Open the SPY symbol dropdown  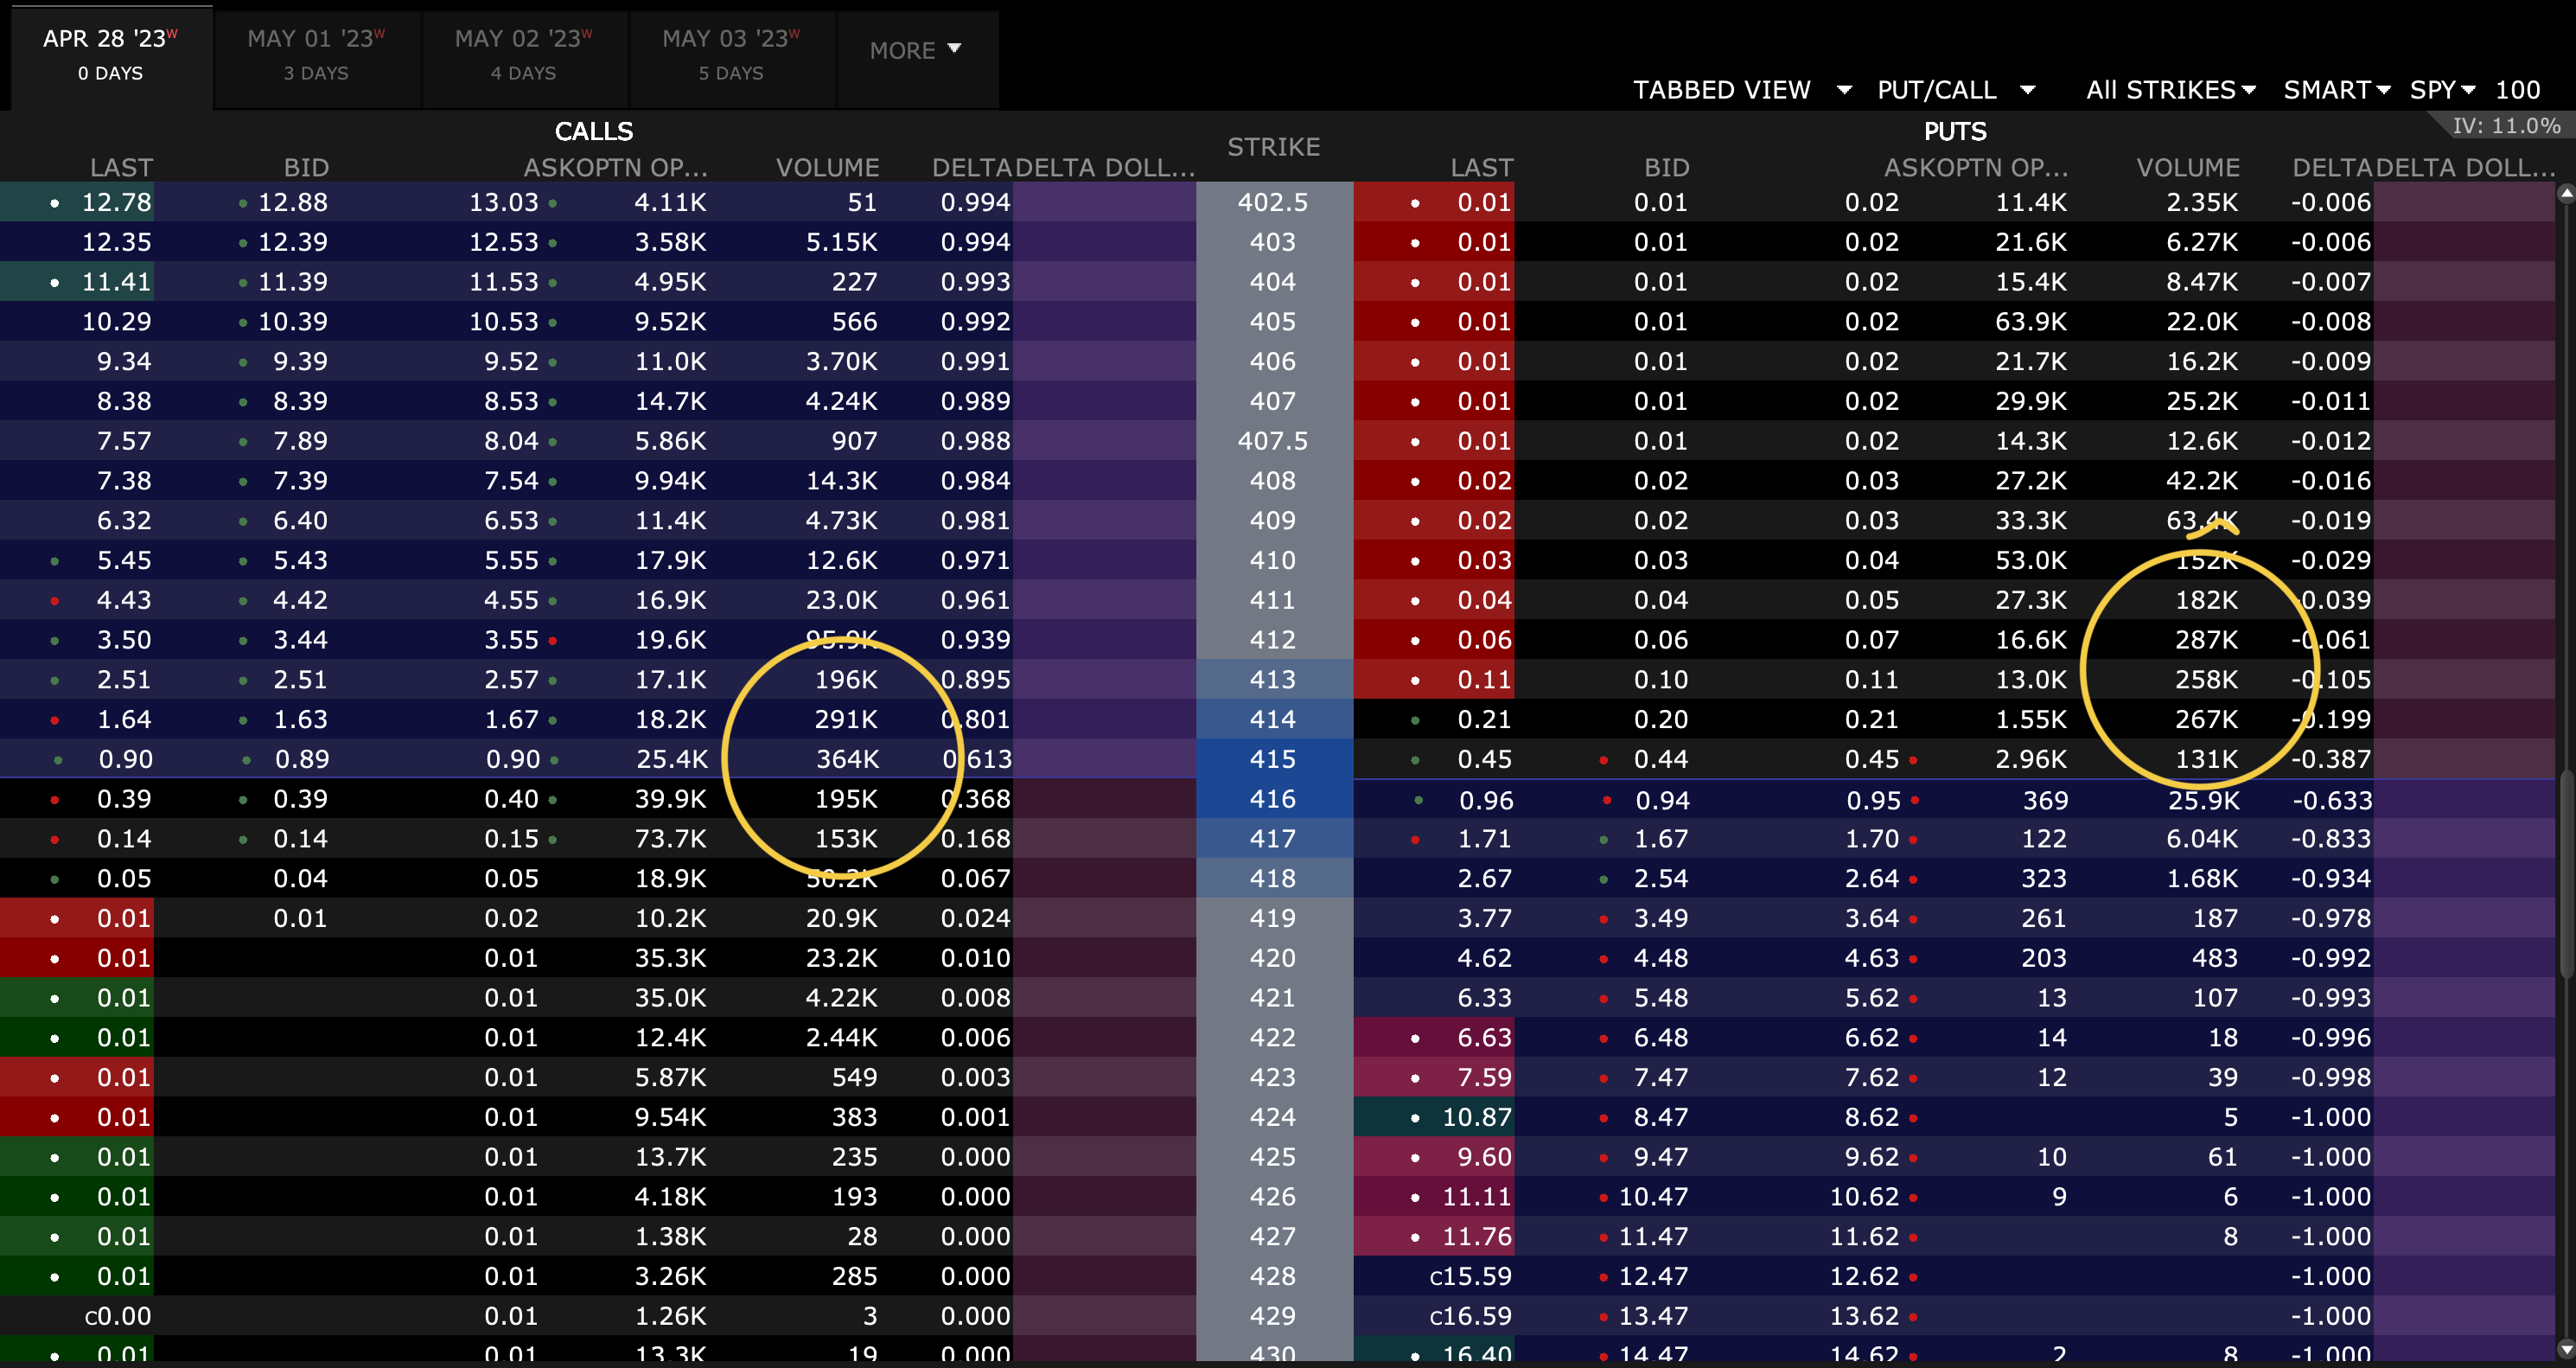coord(2442,90)
